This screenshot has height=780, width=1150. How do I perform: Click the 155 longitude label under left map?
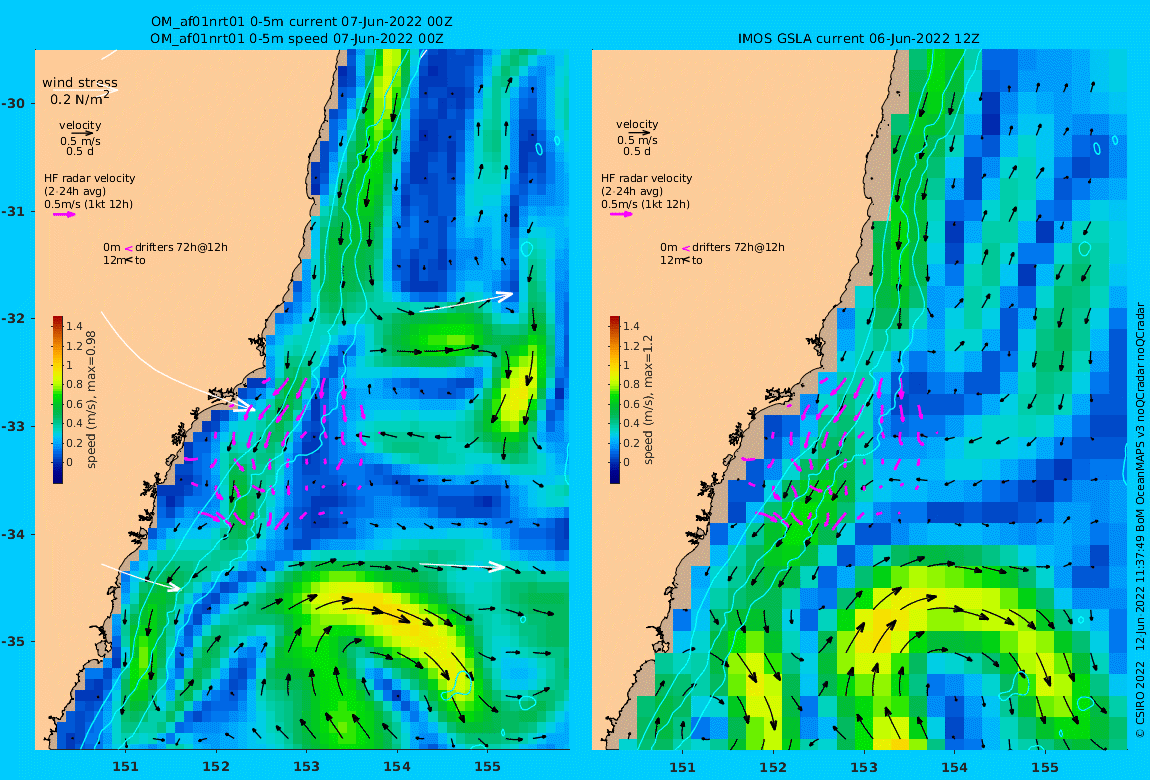point(488,767)
